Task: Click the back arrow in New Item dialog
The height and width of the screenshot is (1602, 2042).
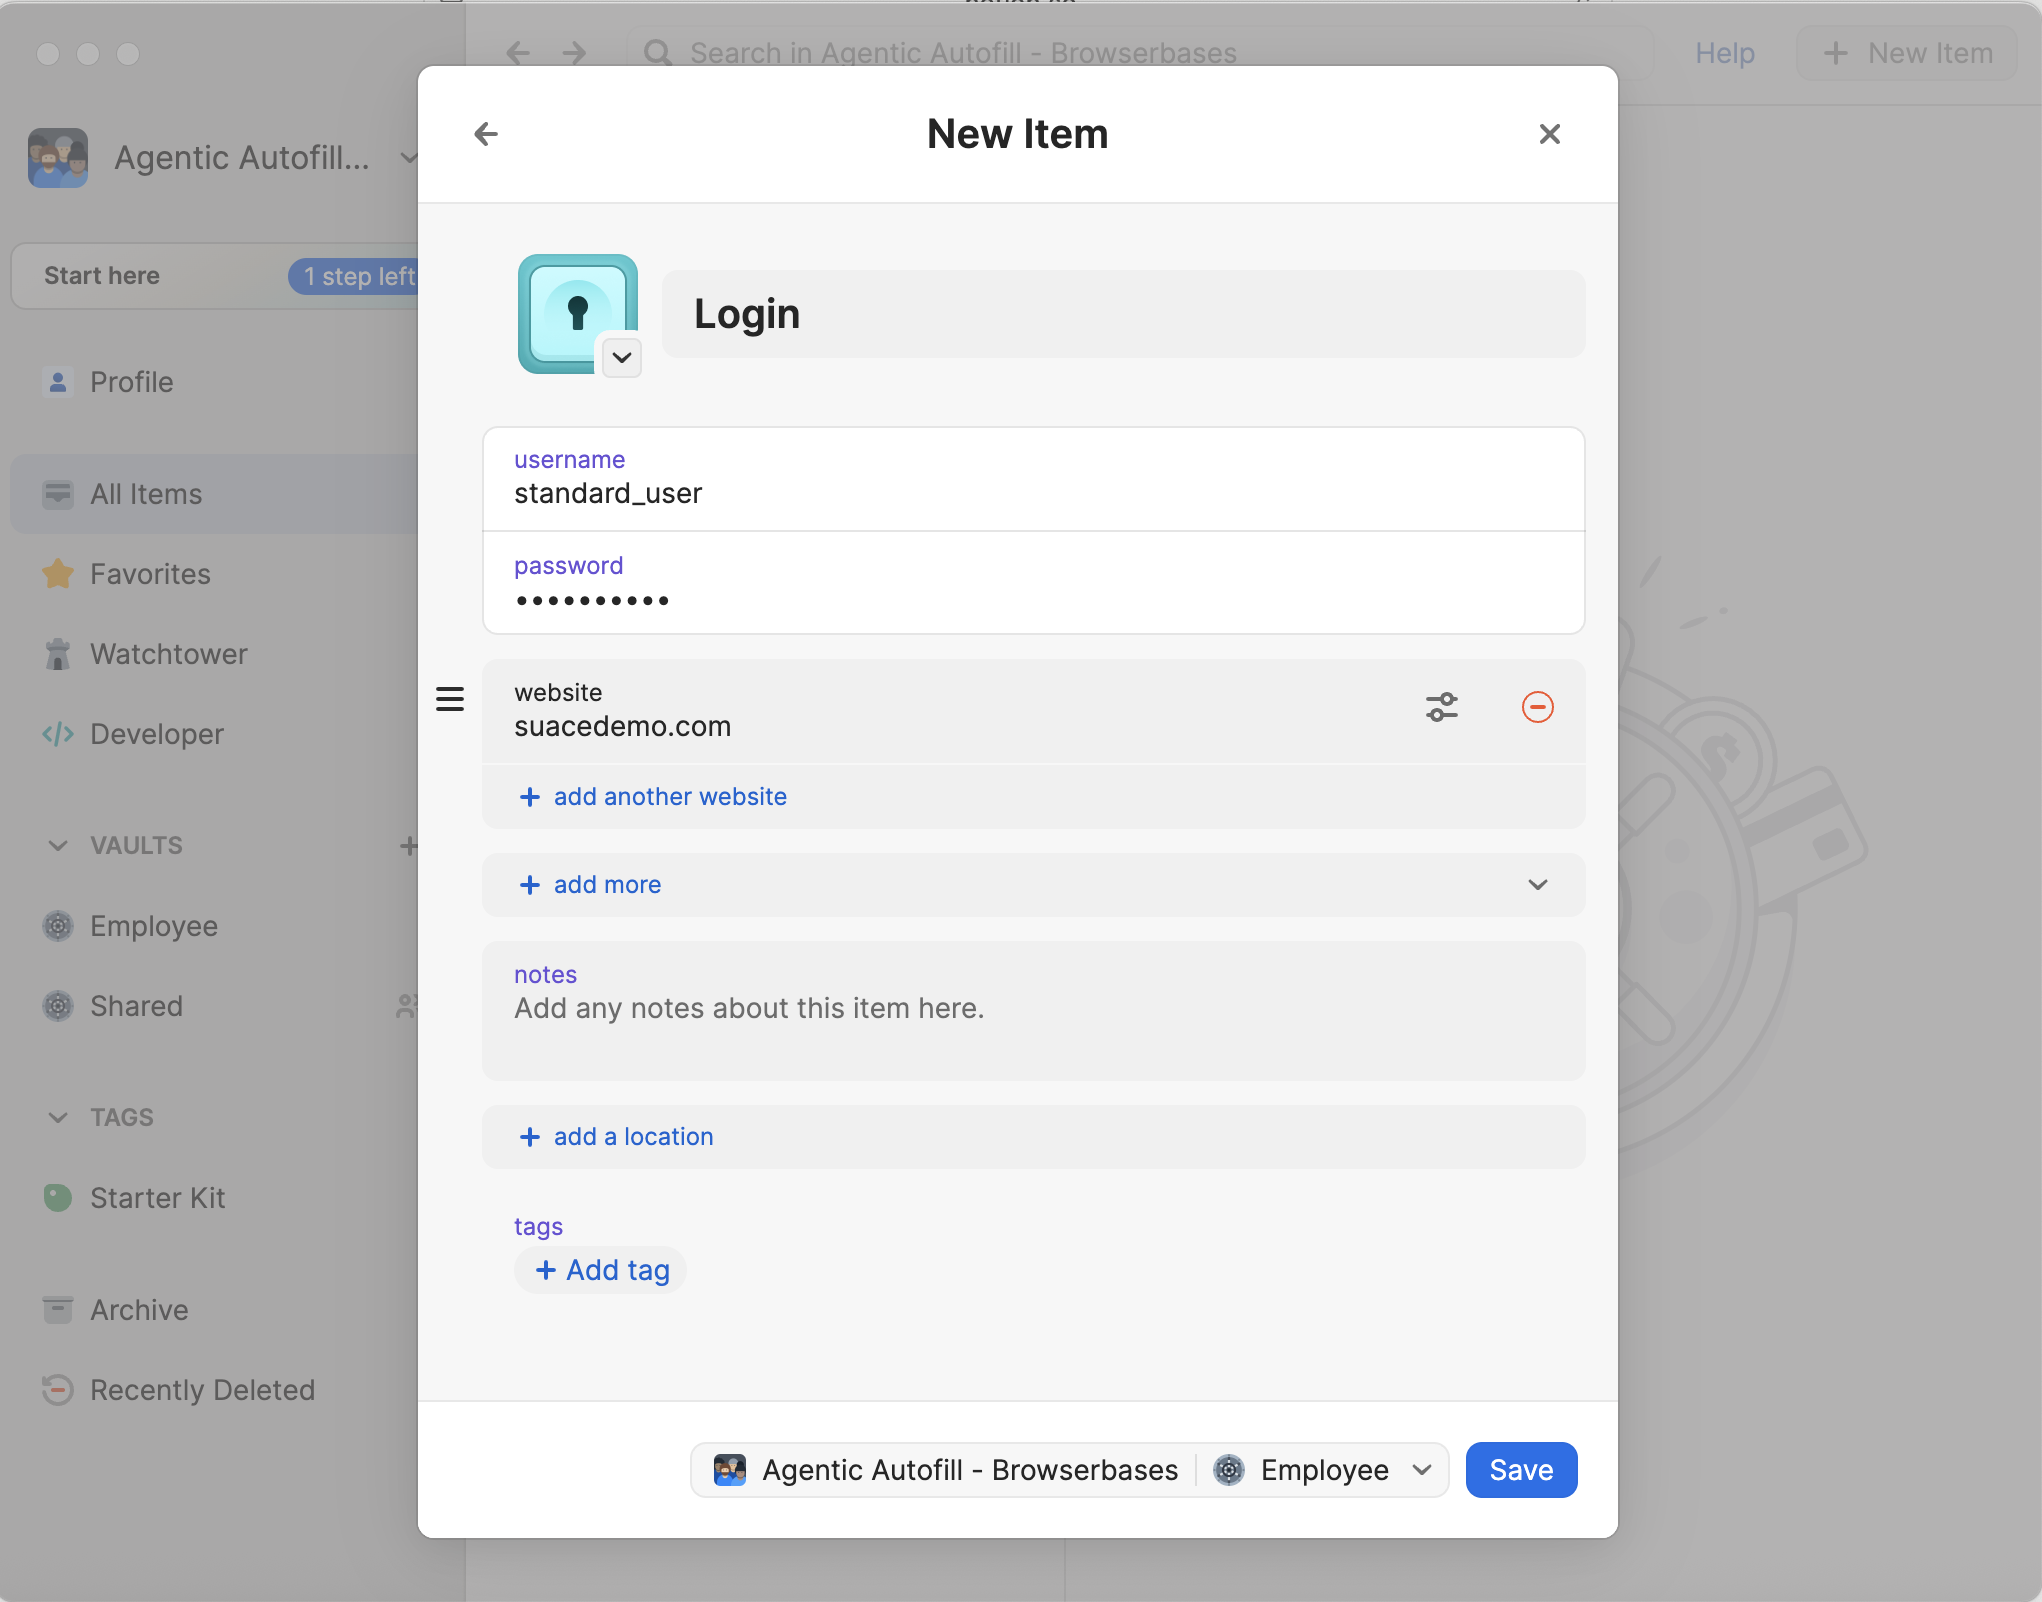Action: click(x=486, y=134)
